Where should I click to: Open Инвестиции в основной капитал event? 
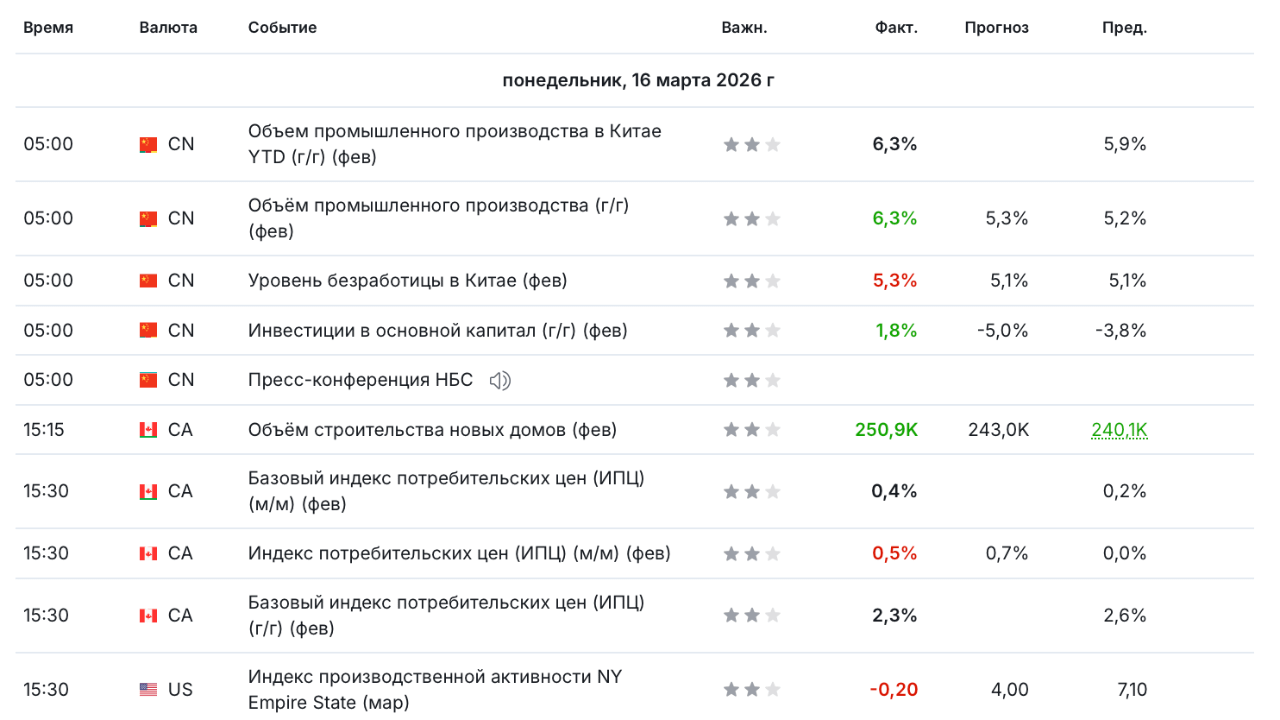click(x=437, y=331)
